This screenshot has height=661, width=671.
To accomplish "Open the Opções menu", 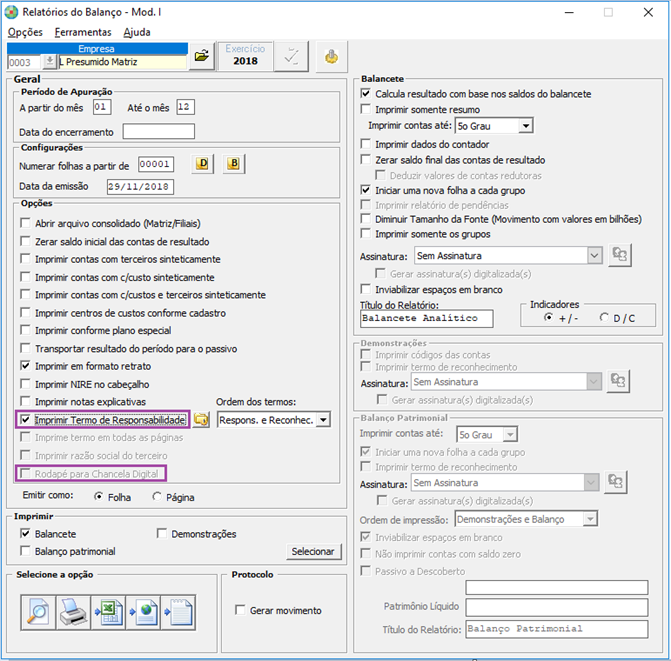I will pyautogui.click(x=25, y=32).
